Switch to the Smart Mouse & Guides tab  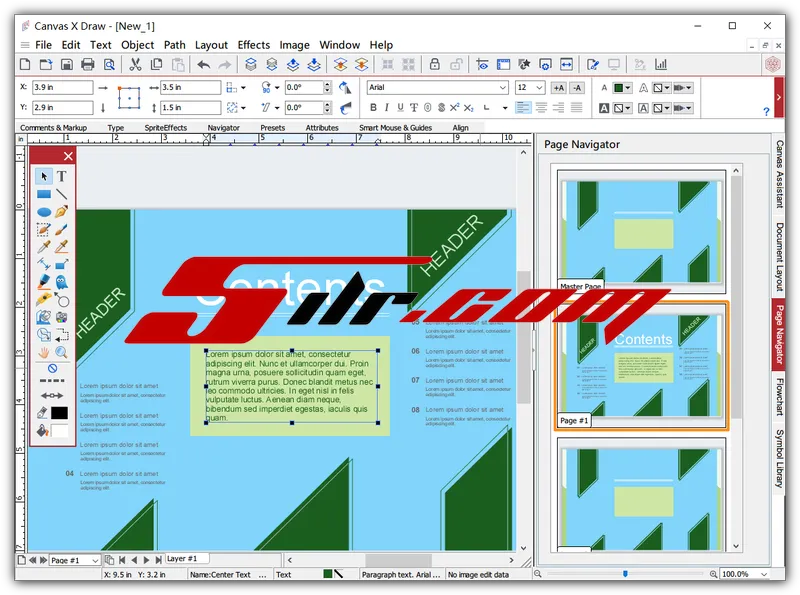[395, 128]
